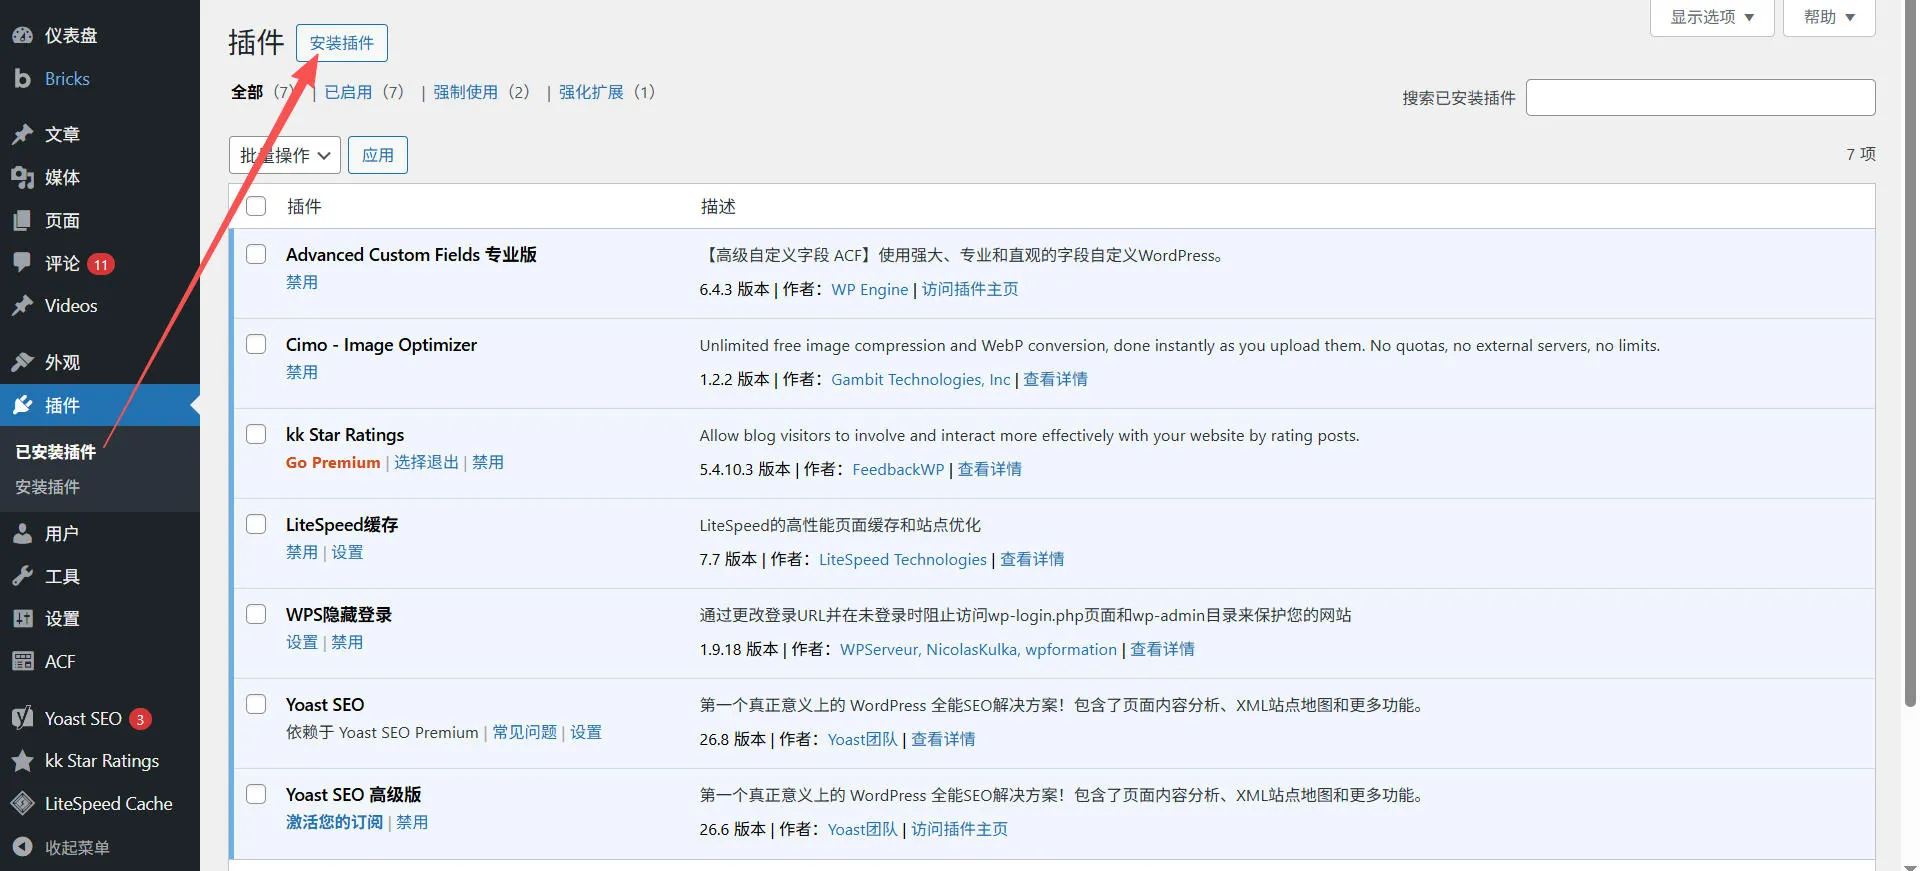
Task: Visit 访问插件主页 for Yoast SEO 高级版
Action: coord(959,829)
